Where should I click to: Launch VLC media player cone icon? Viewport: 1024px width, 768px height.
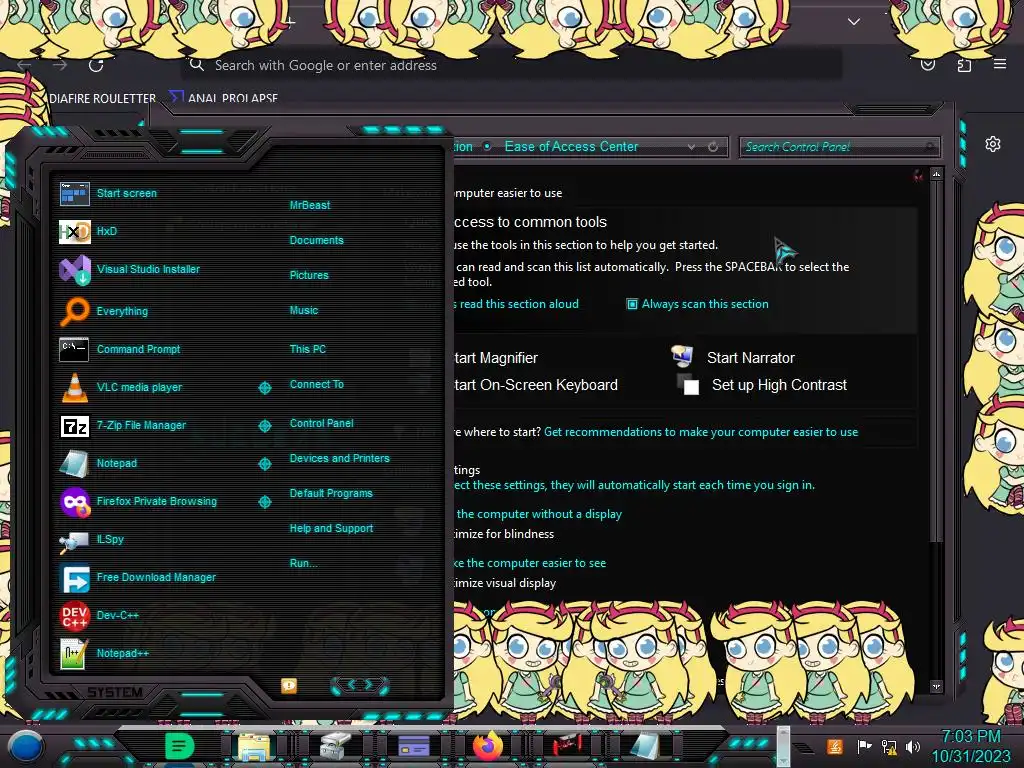pos(74,387)
